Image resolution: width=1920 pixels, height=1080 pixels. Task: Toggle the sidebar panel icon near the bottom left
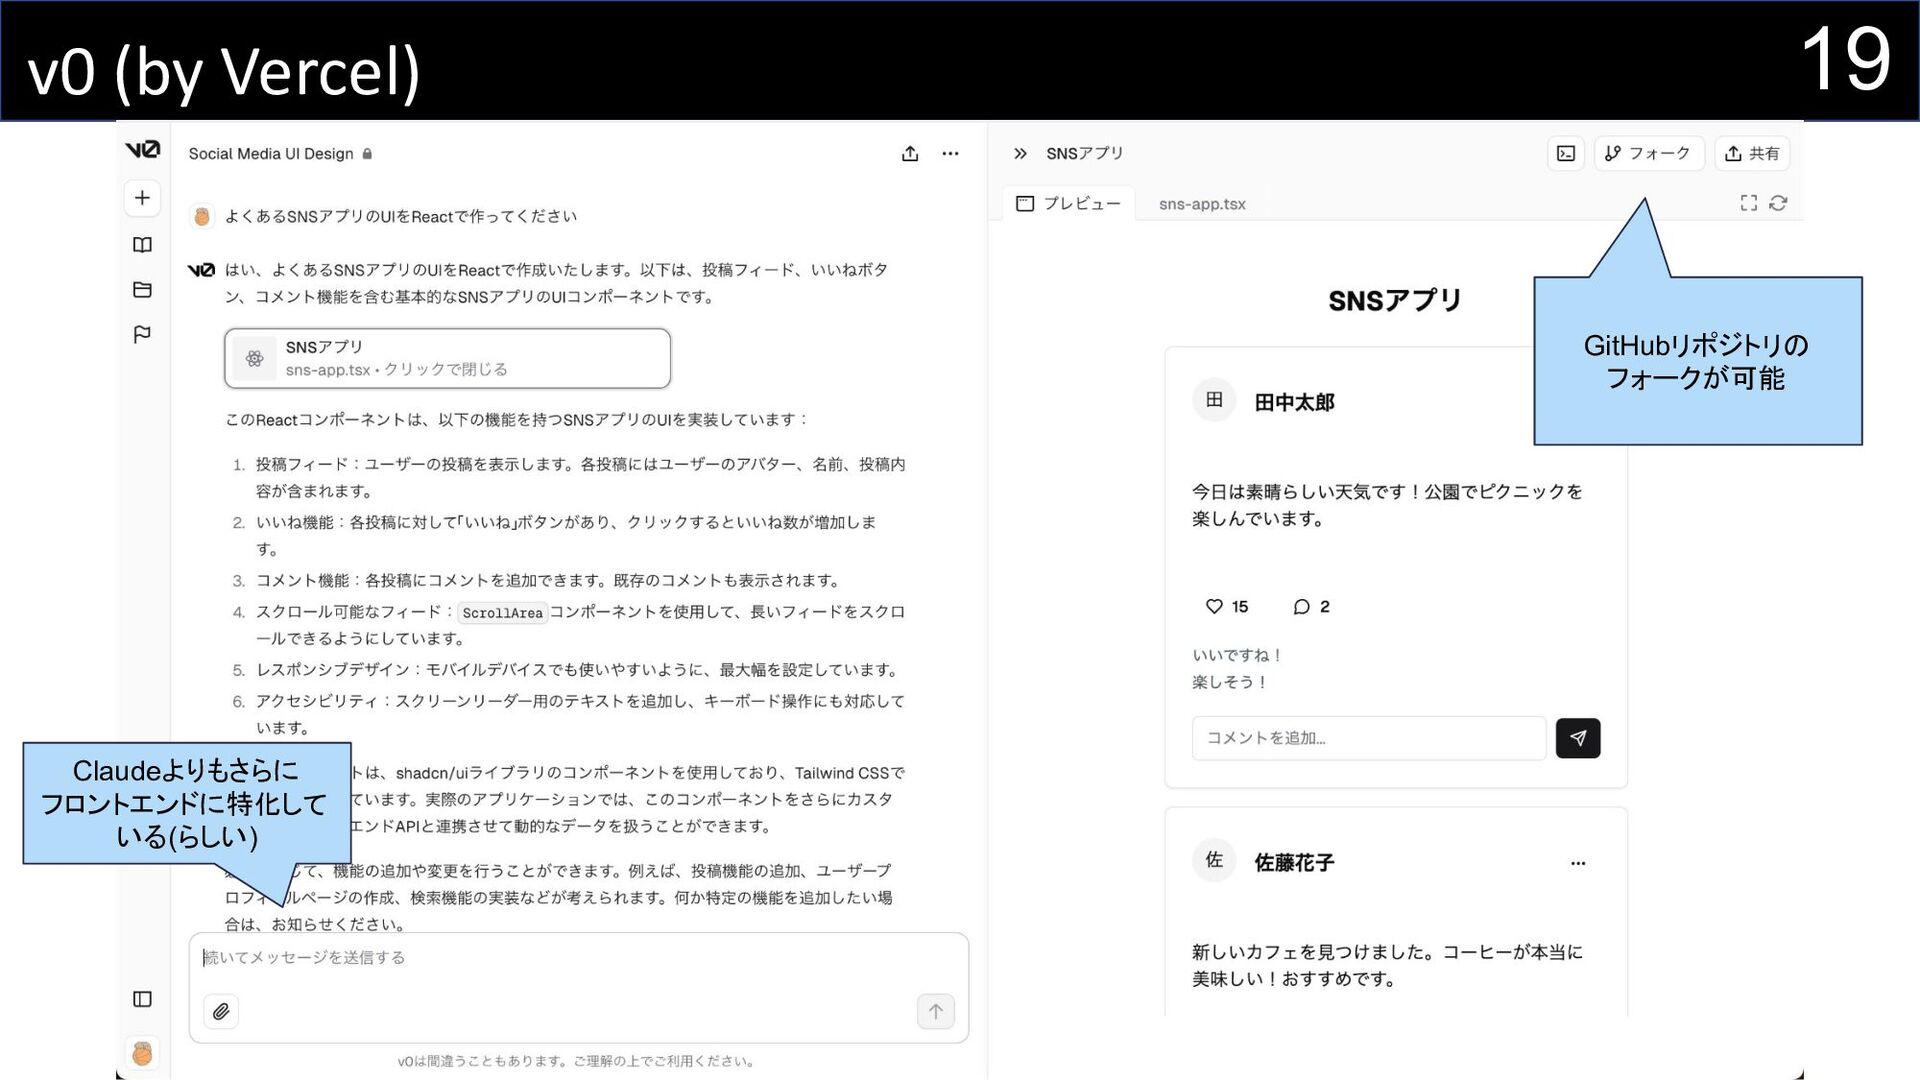[142, 999]
